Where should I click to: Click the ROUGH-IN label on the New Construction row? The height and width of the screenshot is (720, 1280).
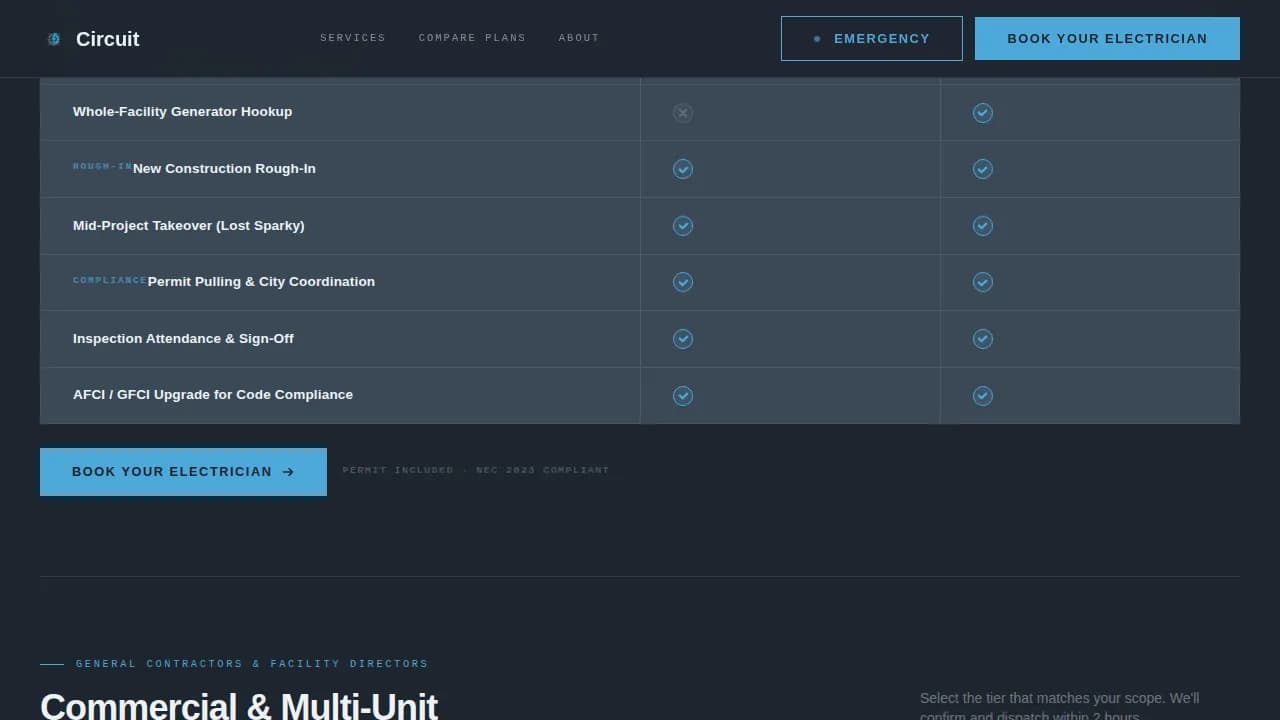(x=100, y=167)
